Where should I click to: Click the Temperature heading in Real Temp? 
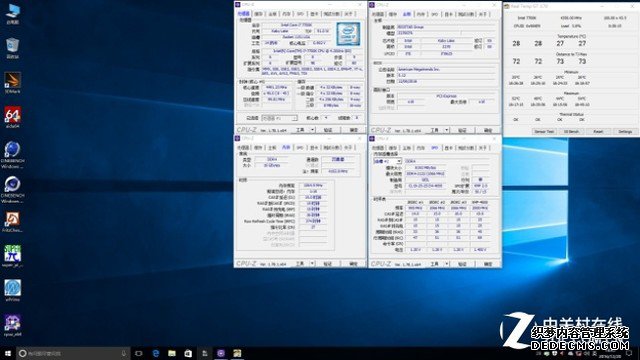571,36
